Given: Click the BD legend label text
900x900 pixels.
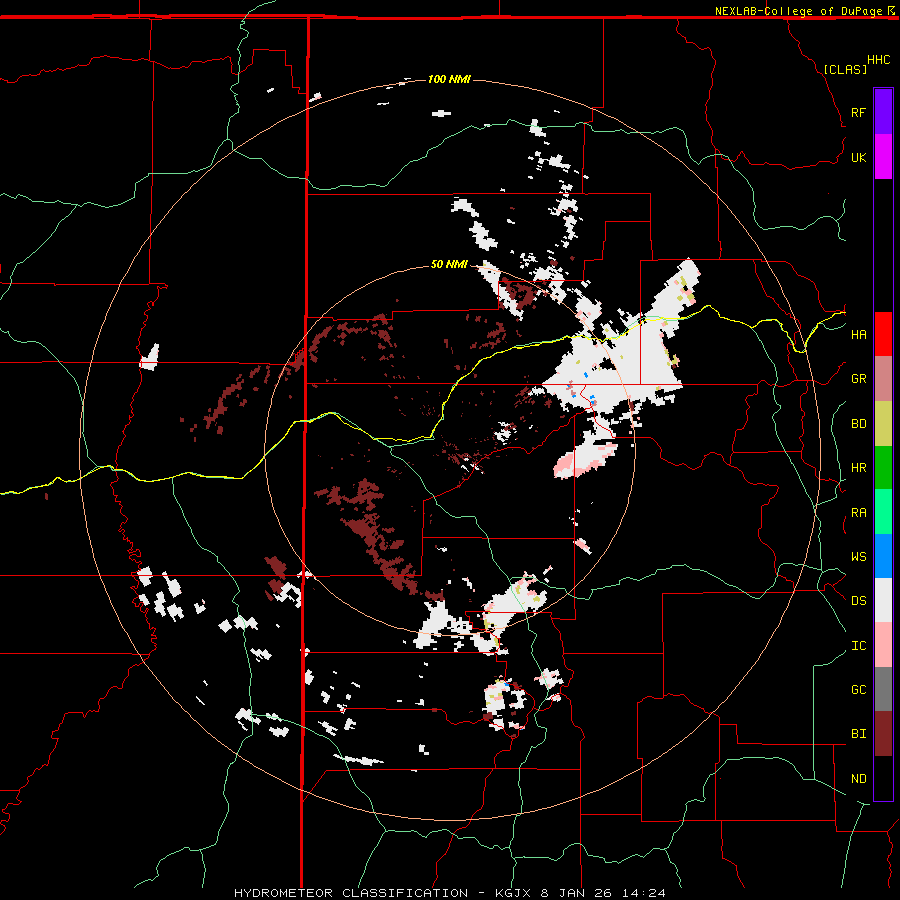Looking at the screenshot, I should [x=858, y=424].
